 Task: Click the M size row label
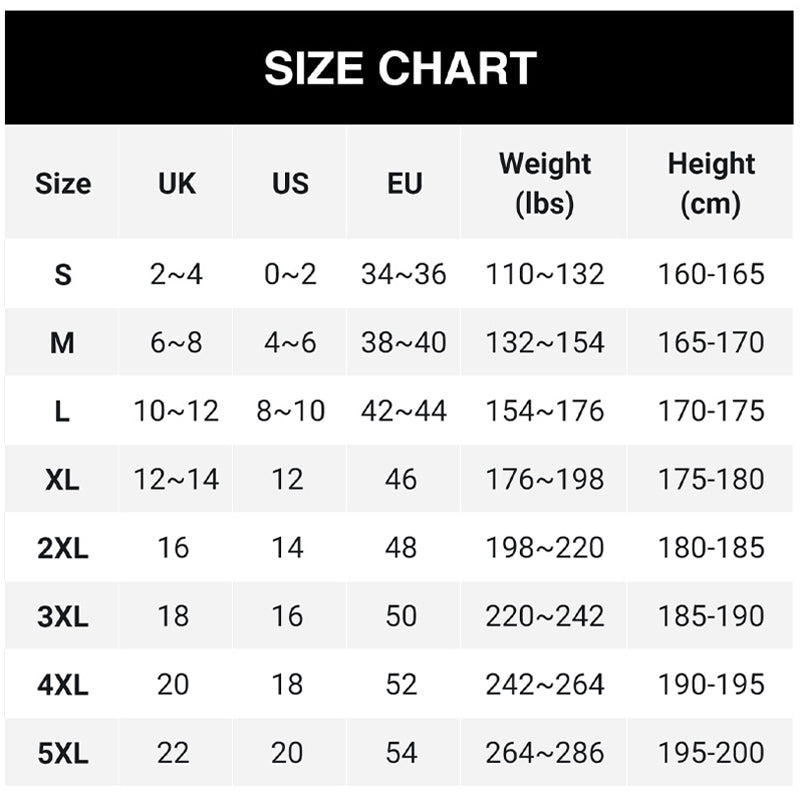tap(62, 343)
